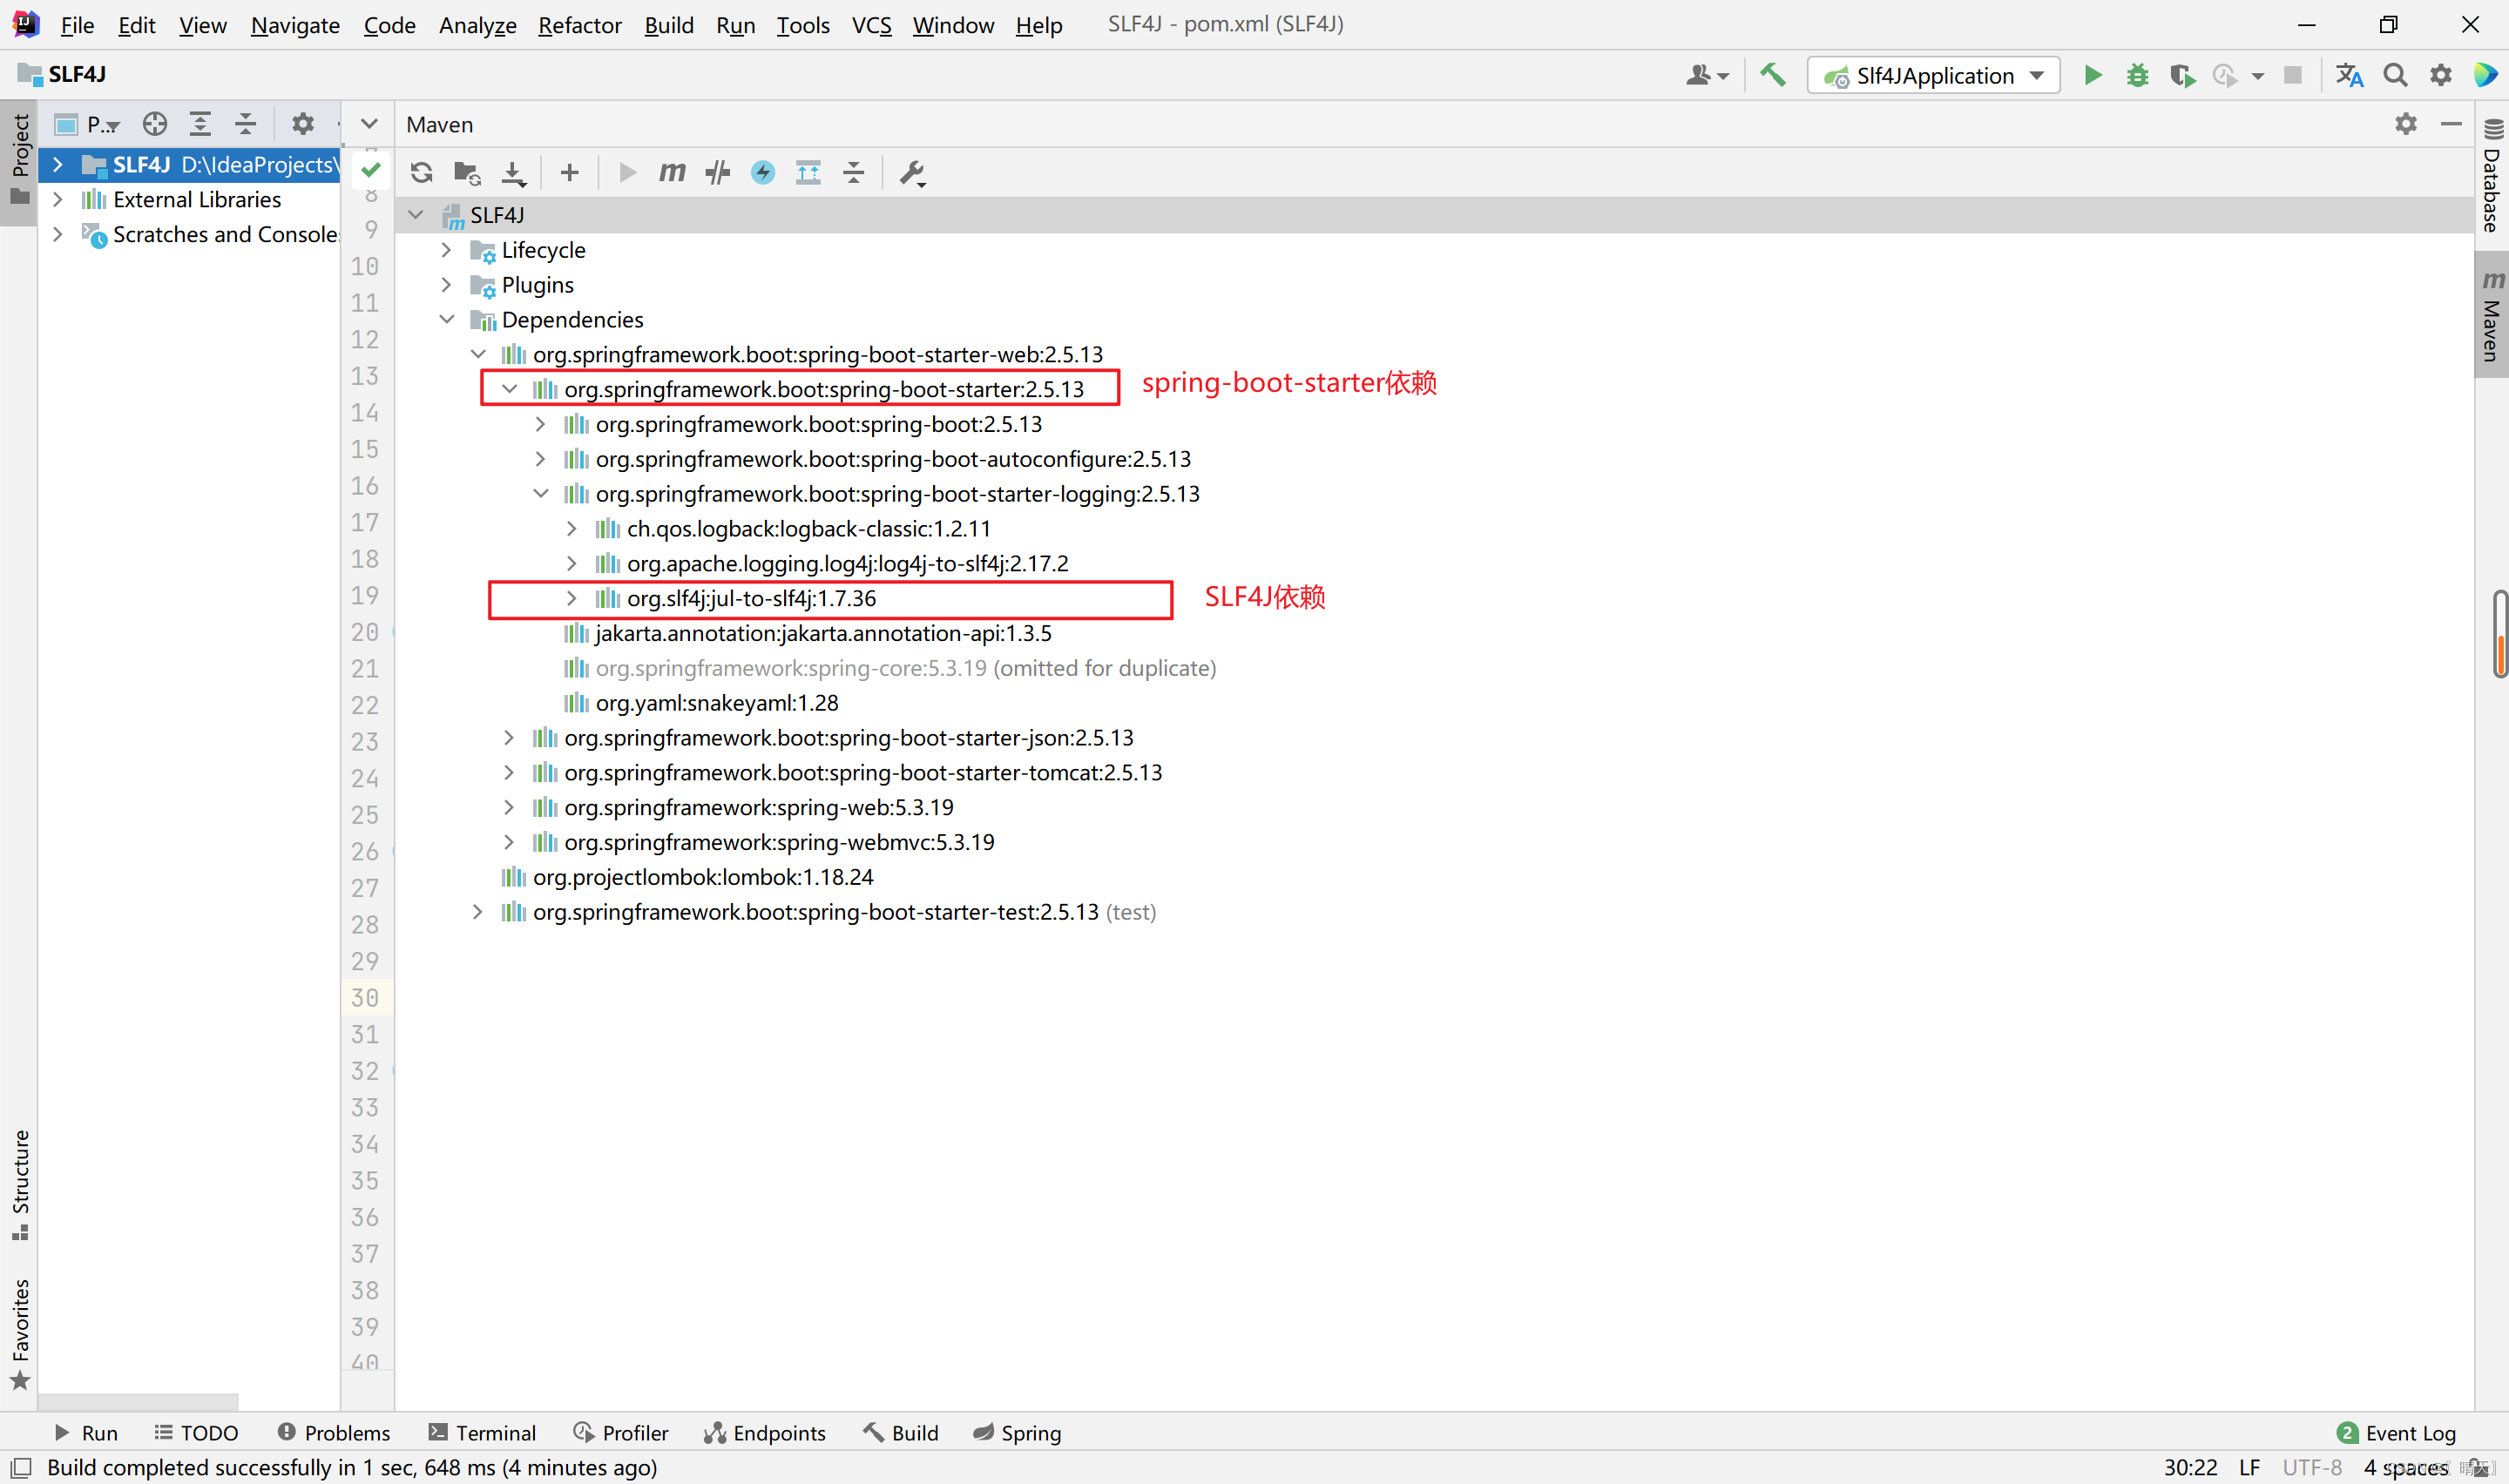Click the green inspection checkmark
2509x1484 pixels.
pos(371,170)
